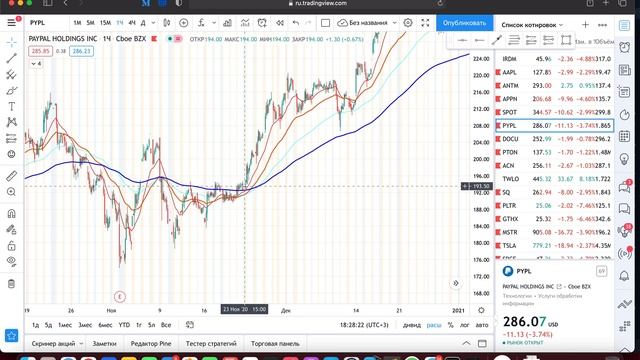Open the Торговая панель tab
Viewport: 640px width, 360px height.
(275, 344)
